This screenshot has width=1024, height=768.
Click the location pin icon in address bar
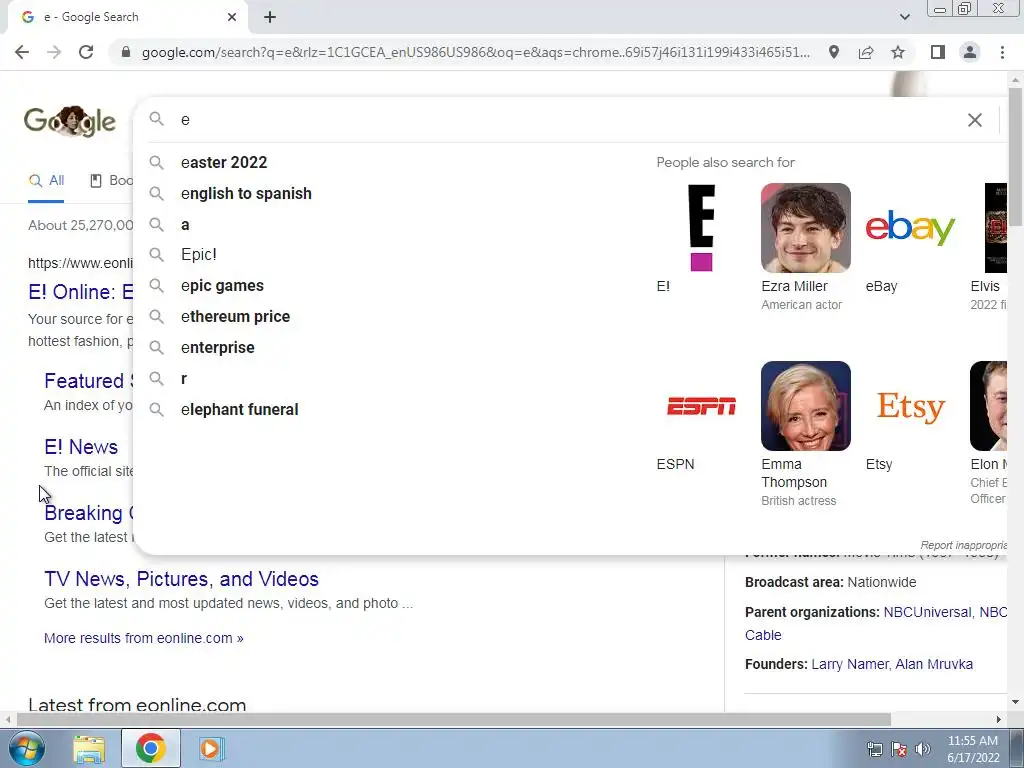834,52
